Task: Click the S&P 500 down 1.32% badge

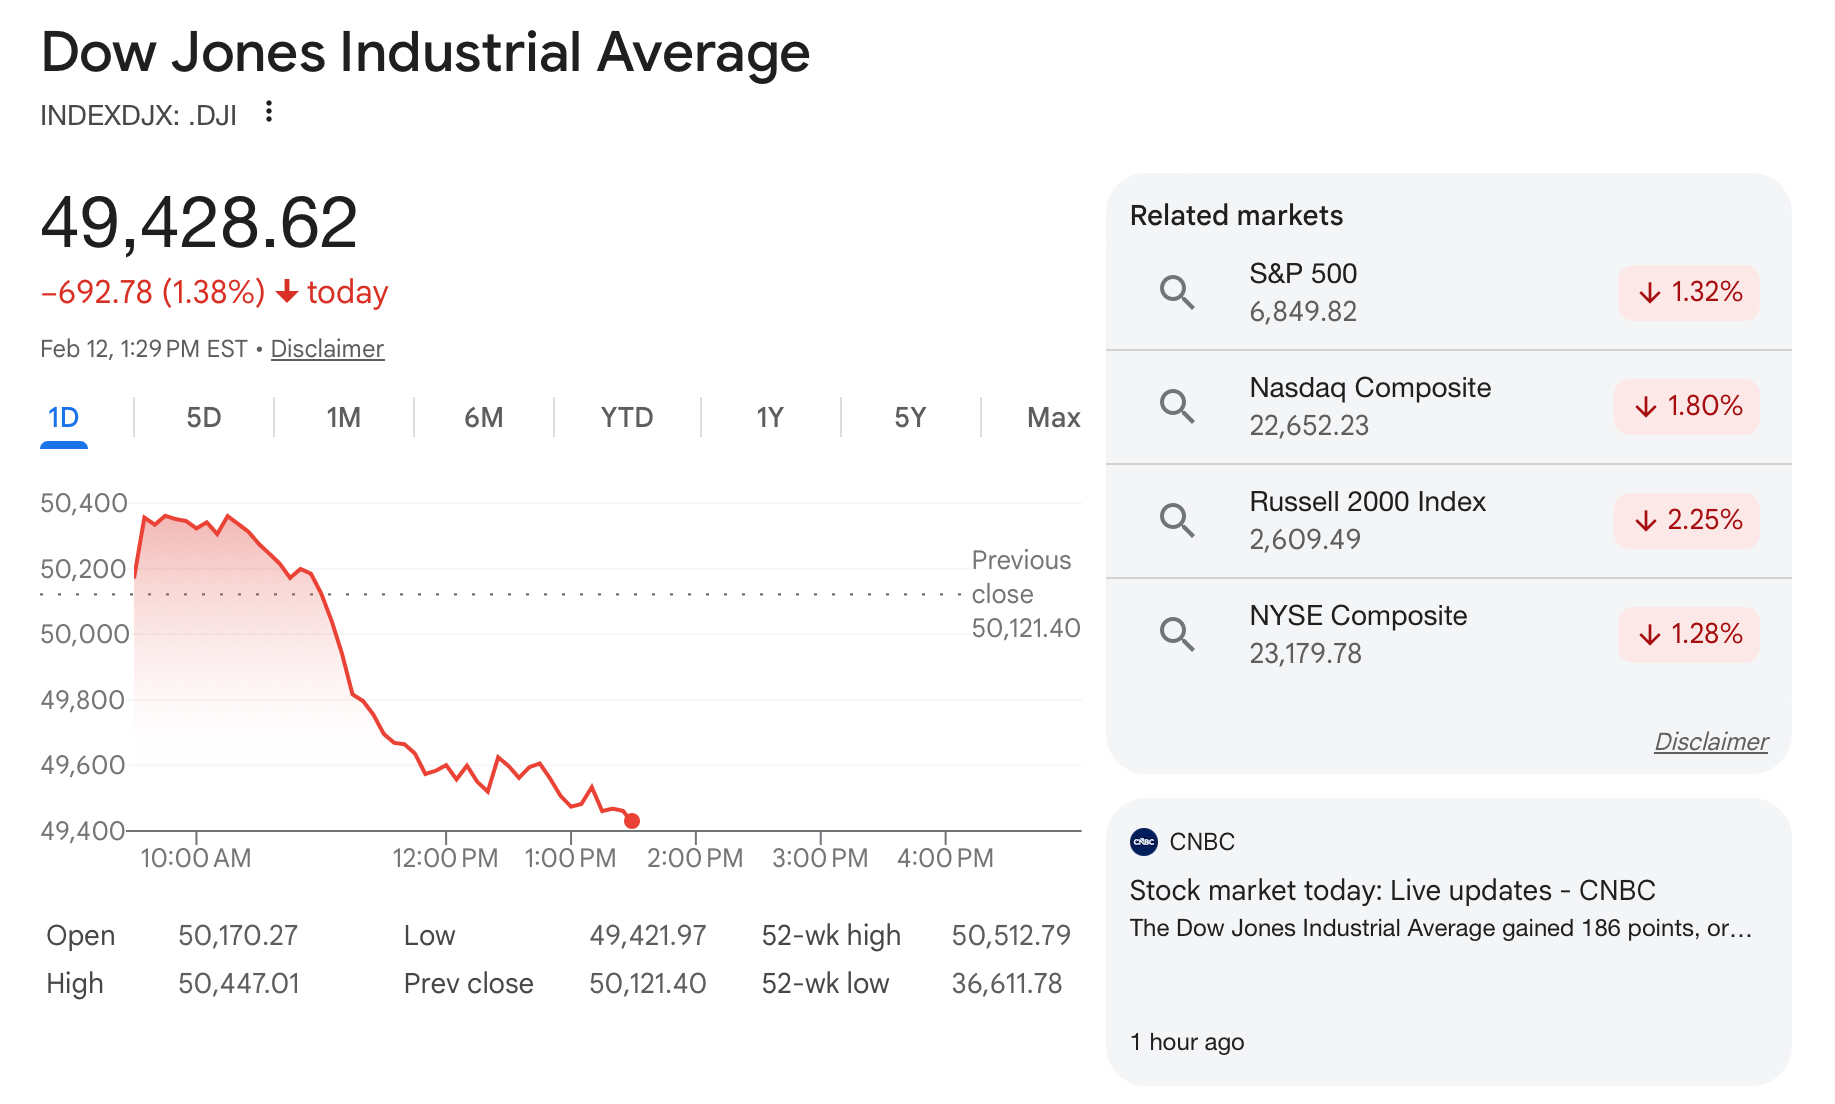Action: [1688, 292]
